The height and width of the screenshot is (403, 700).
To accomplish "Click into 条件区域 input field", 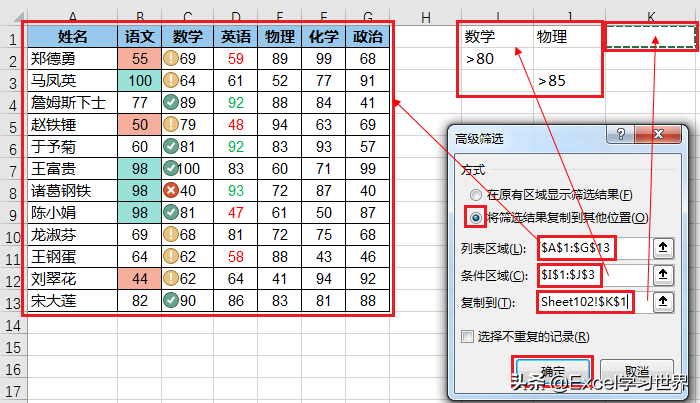I will (595, 275).
